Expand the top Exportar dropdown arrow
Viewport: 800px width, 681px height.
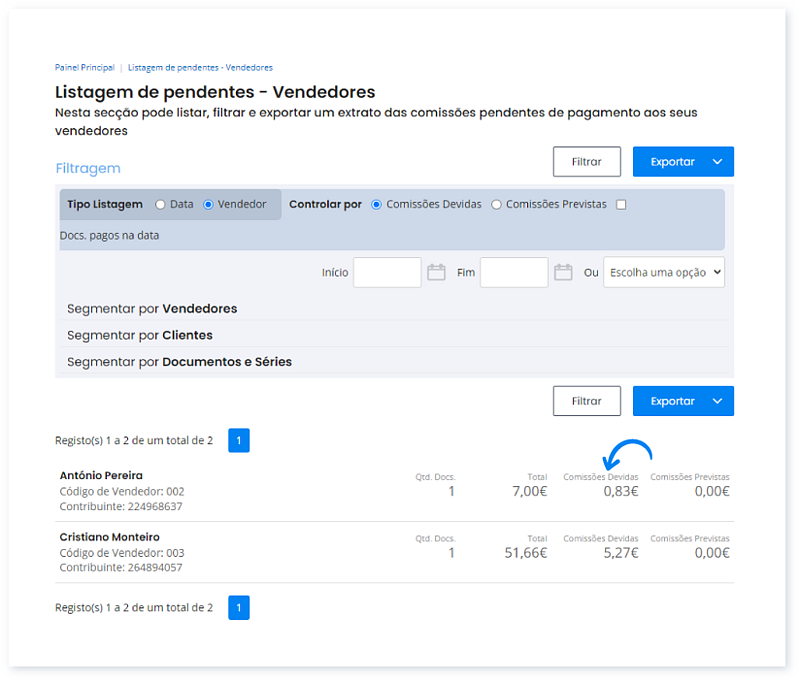(x=717, y=162)
